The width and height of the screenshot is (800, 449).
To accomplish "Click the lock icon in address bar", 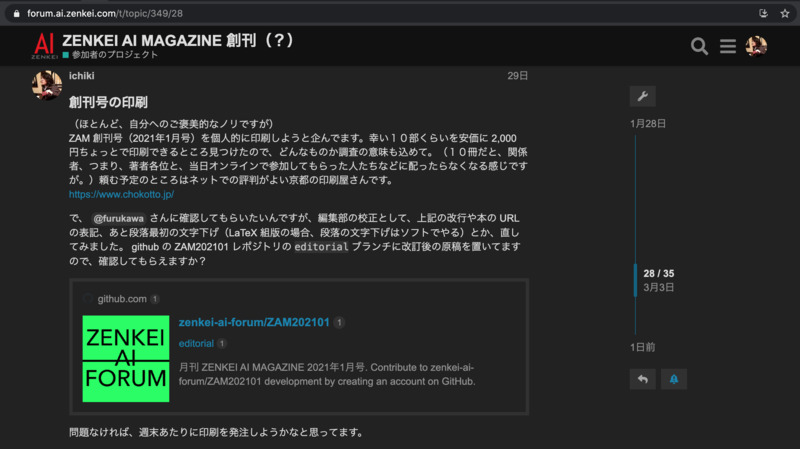I will tap(17, 14).
